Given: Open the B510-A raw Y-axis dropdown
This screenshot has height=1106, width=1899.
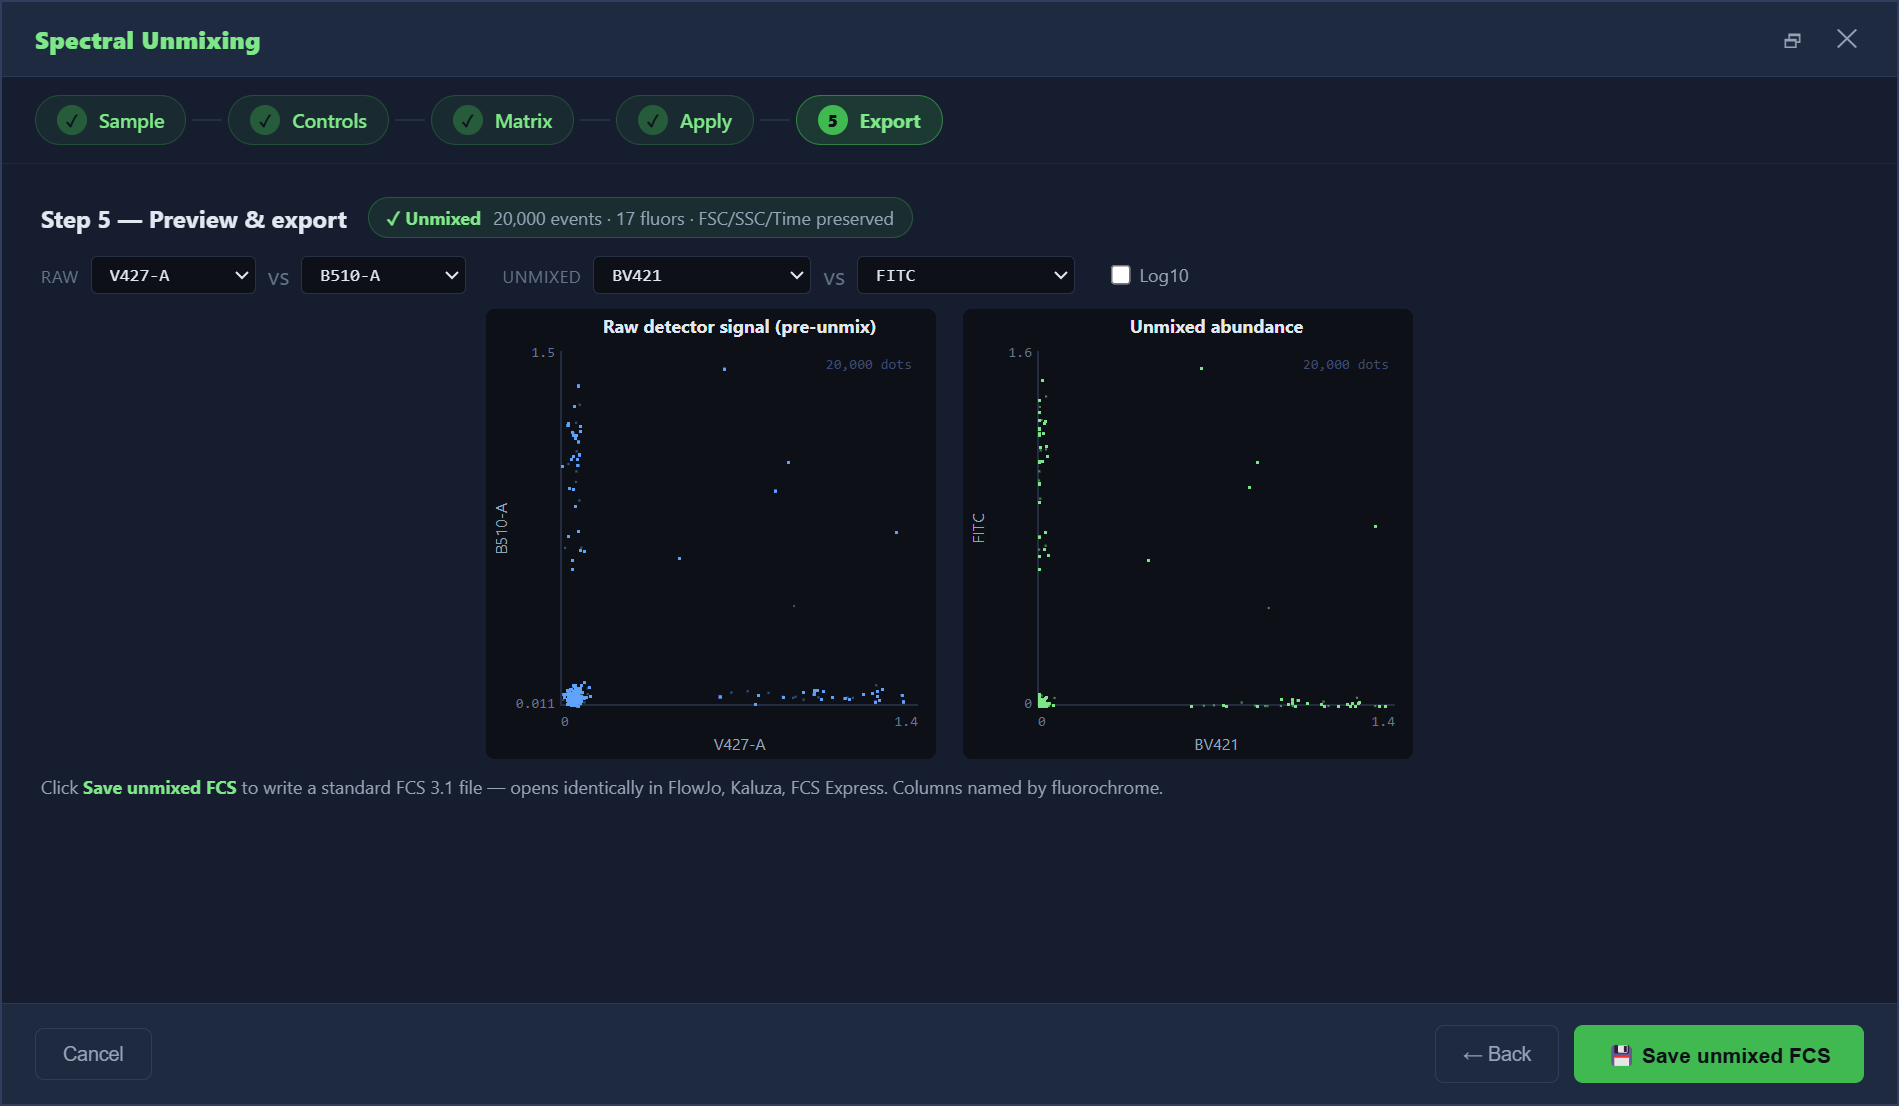Looking at the screenshot, I should pos(384,275).
